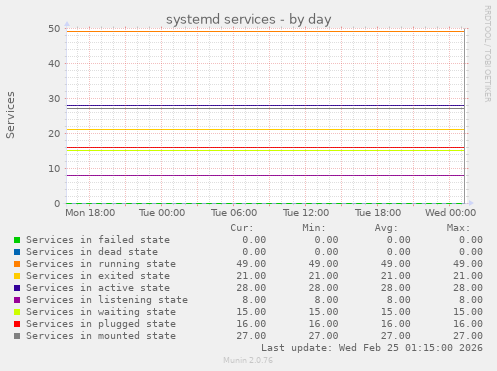Click 'Services in failed state' legend label

click(98, 240)
